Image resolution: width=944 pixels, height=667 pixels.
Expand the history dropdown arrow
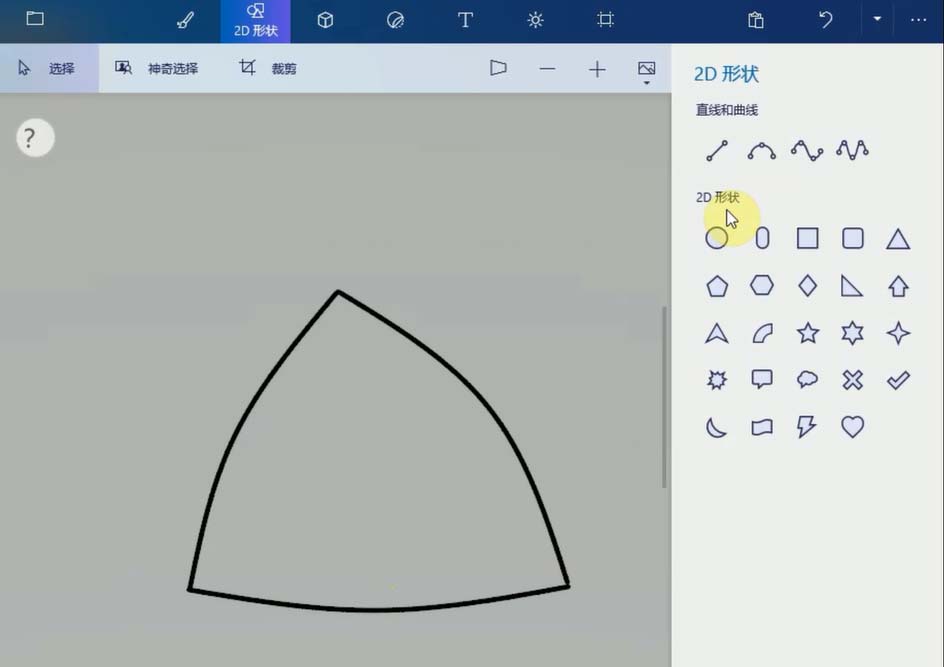point(877,19)
